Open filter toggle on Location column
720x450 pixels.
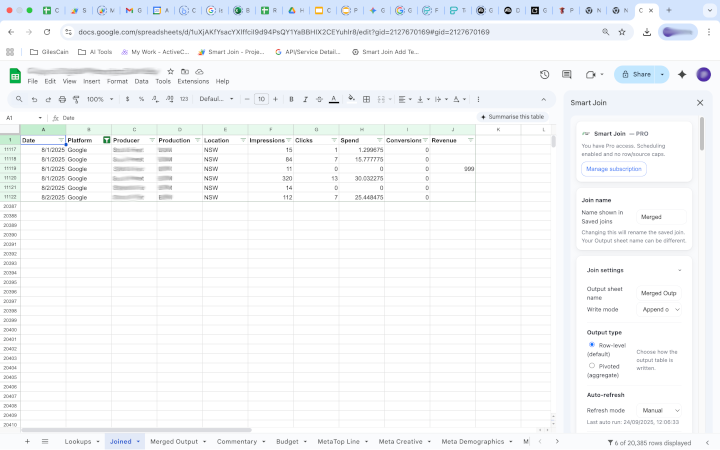[243, 140]
